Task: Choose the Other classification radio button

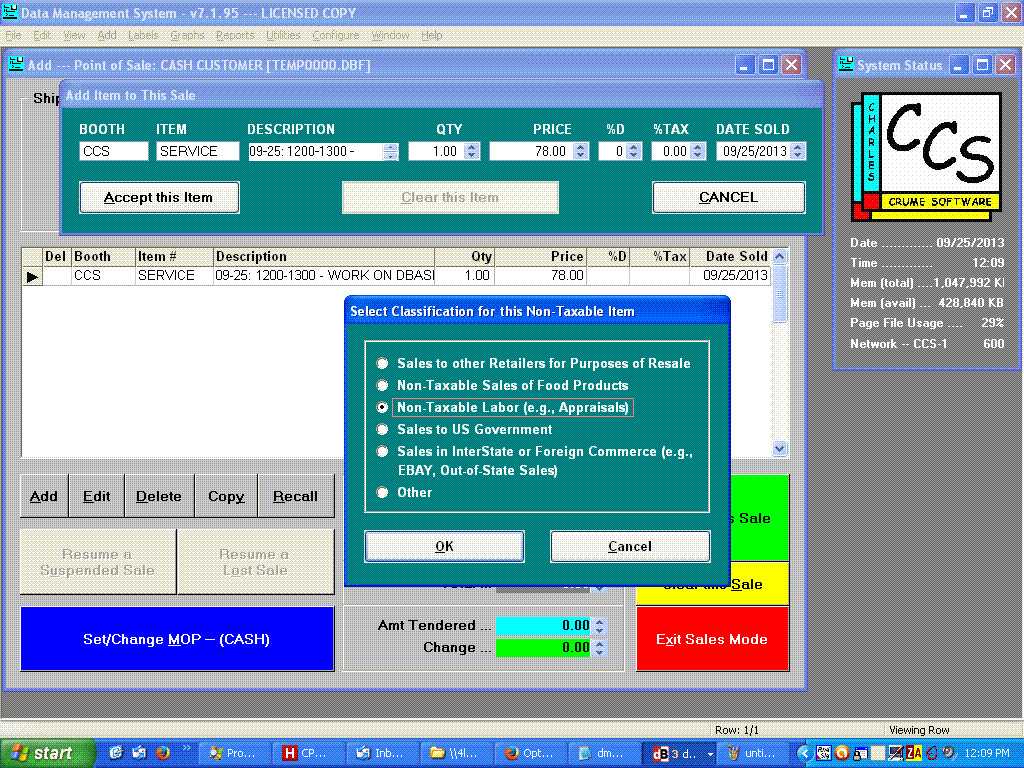Action: (382, 493)
